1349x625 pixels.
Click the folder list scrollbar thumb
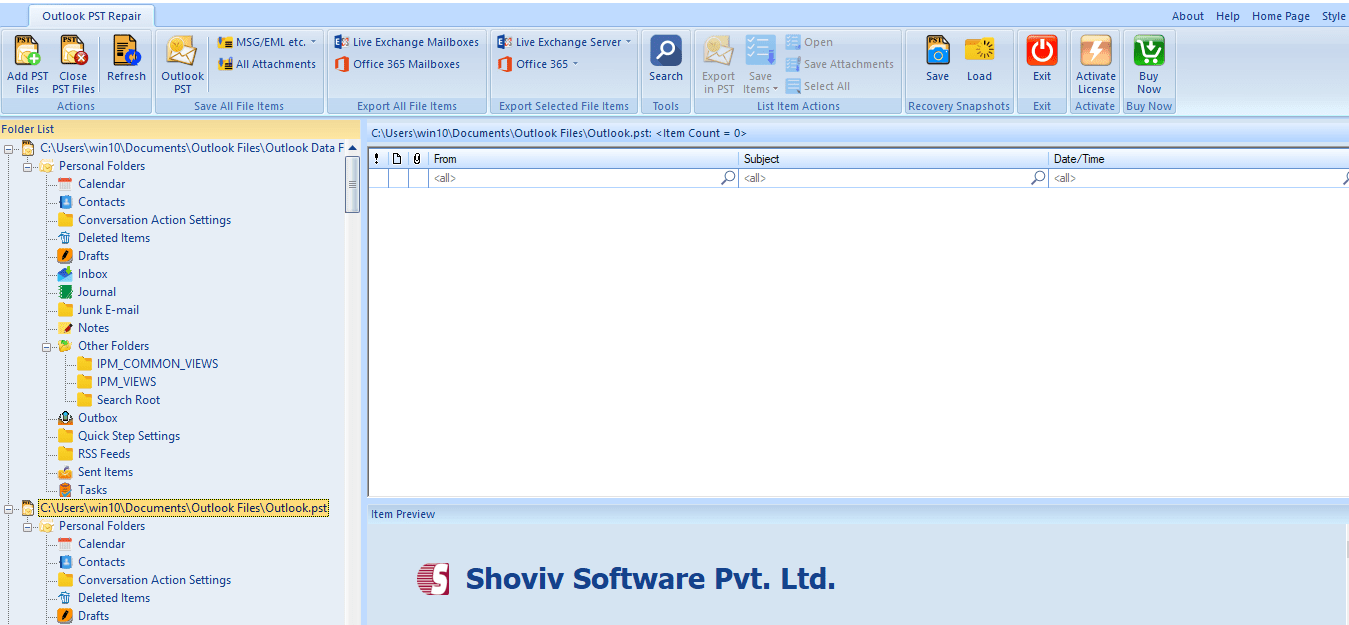click(352, 185)
